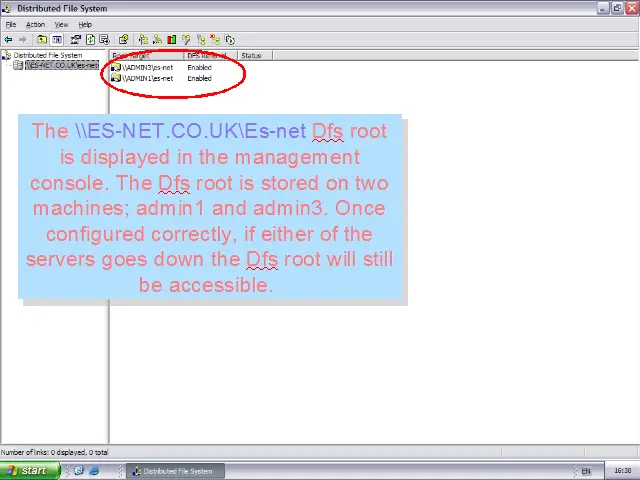Click the Distributed File System tree node icon
The image size is (640, 480).
(x=6, y=55)
